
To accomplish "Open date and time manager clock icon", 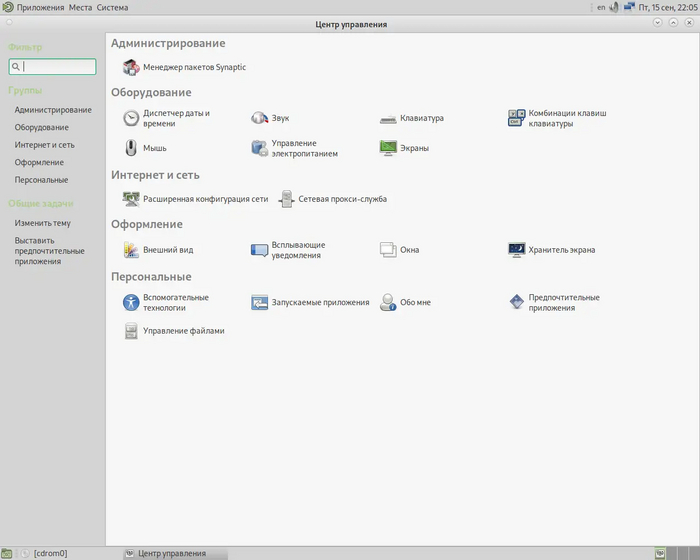I will pos(131,118).
